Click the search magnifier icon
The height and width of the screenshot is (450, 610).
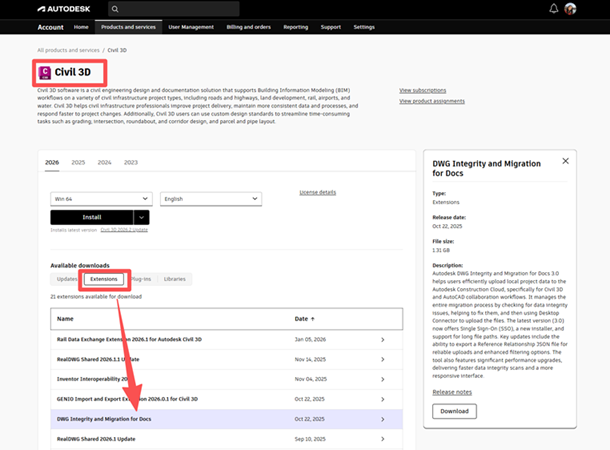coord(115,9)
